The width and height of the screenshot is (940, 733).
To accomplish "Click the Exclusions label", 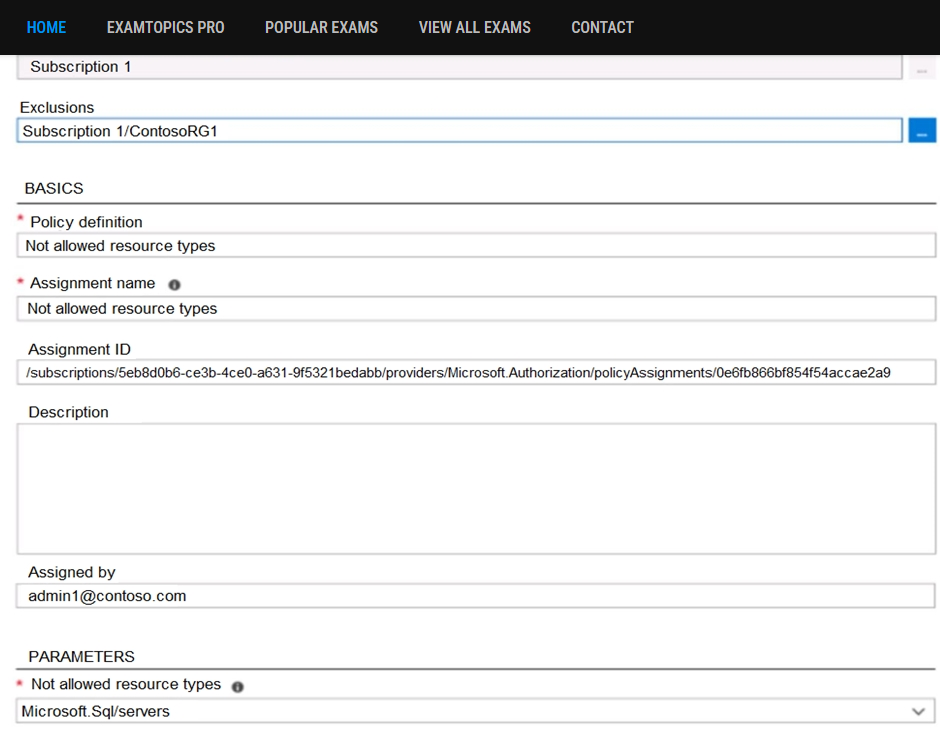I will click(57, 107).
